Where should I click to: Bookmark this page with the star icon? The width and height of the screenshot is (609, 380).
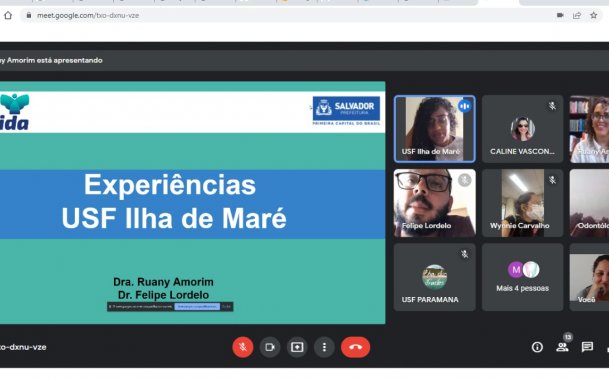pyautogui.click(x=593, y=16)
